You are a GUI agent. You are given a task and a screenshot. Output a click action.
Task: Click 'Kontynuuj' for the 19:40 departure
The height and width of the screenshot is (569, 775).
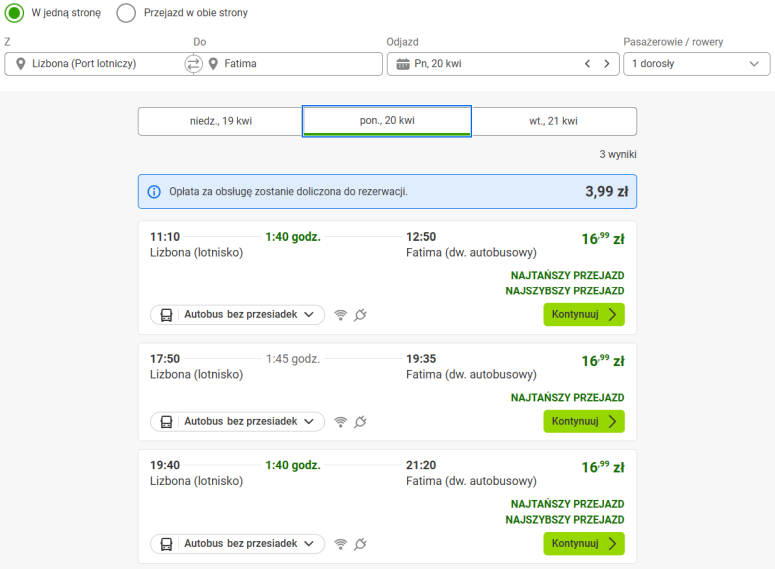(584, 543)
